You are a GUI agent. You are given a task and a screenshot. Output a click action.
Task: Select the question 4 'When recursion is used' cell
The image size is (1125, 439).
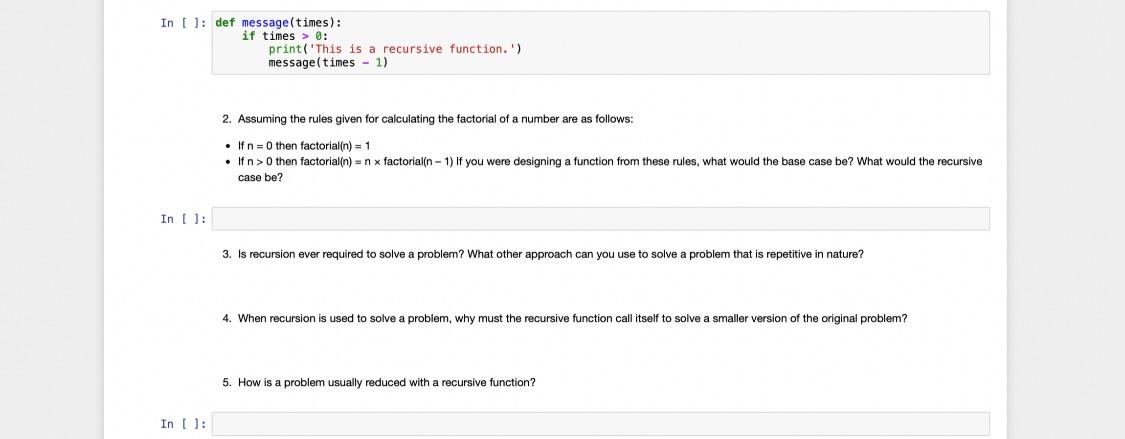[565, 318]
